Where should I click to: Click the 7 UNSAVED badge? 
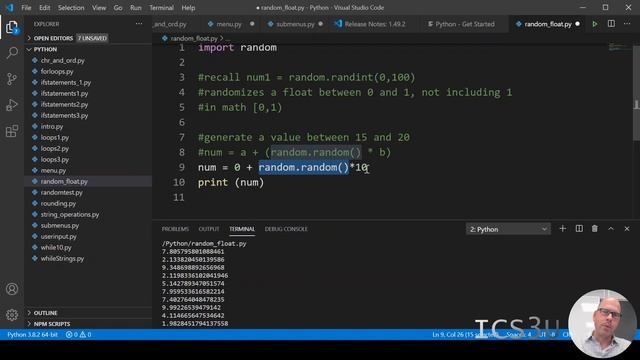click(92, 38)
